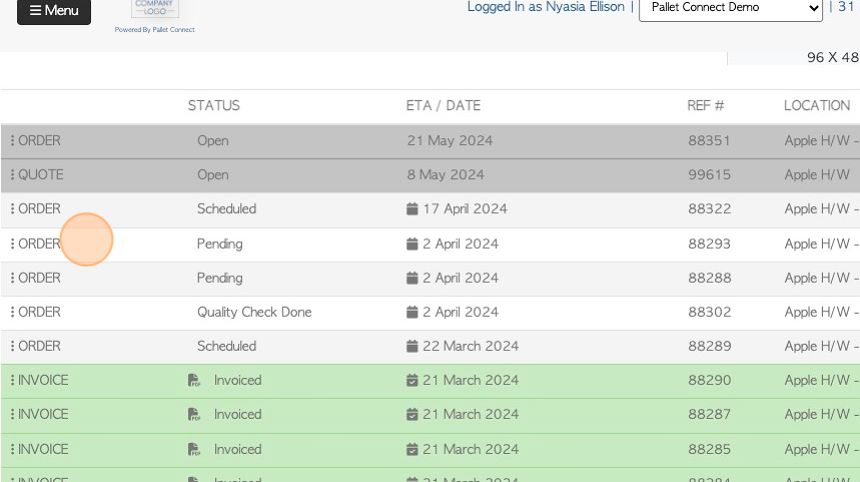
Task: Open PDF icon for invoice 88285
Action: coord(194,449)
